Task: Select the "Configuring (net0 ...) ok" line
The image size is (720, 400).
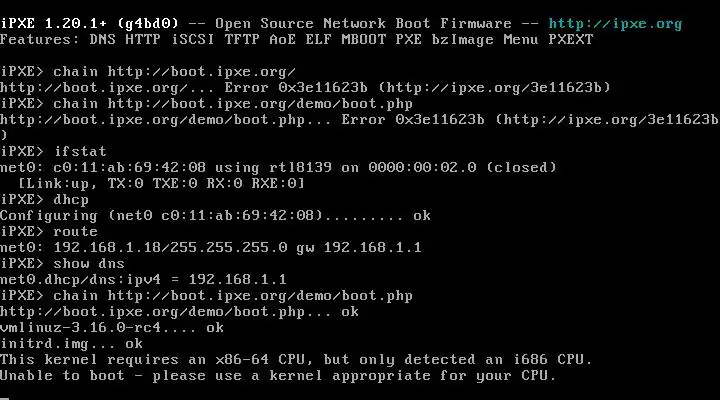Action: 215,215
